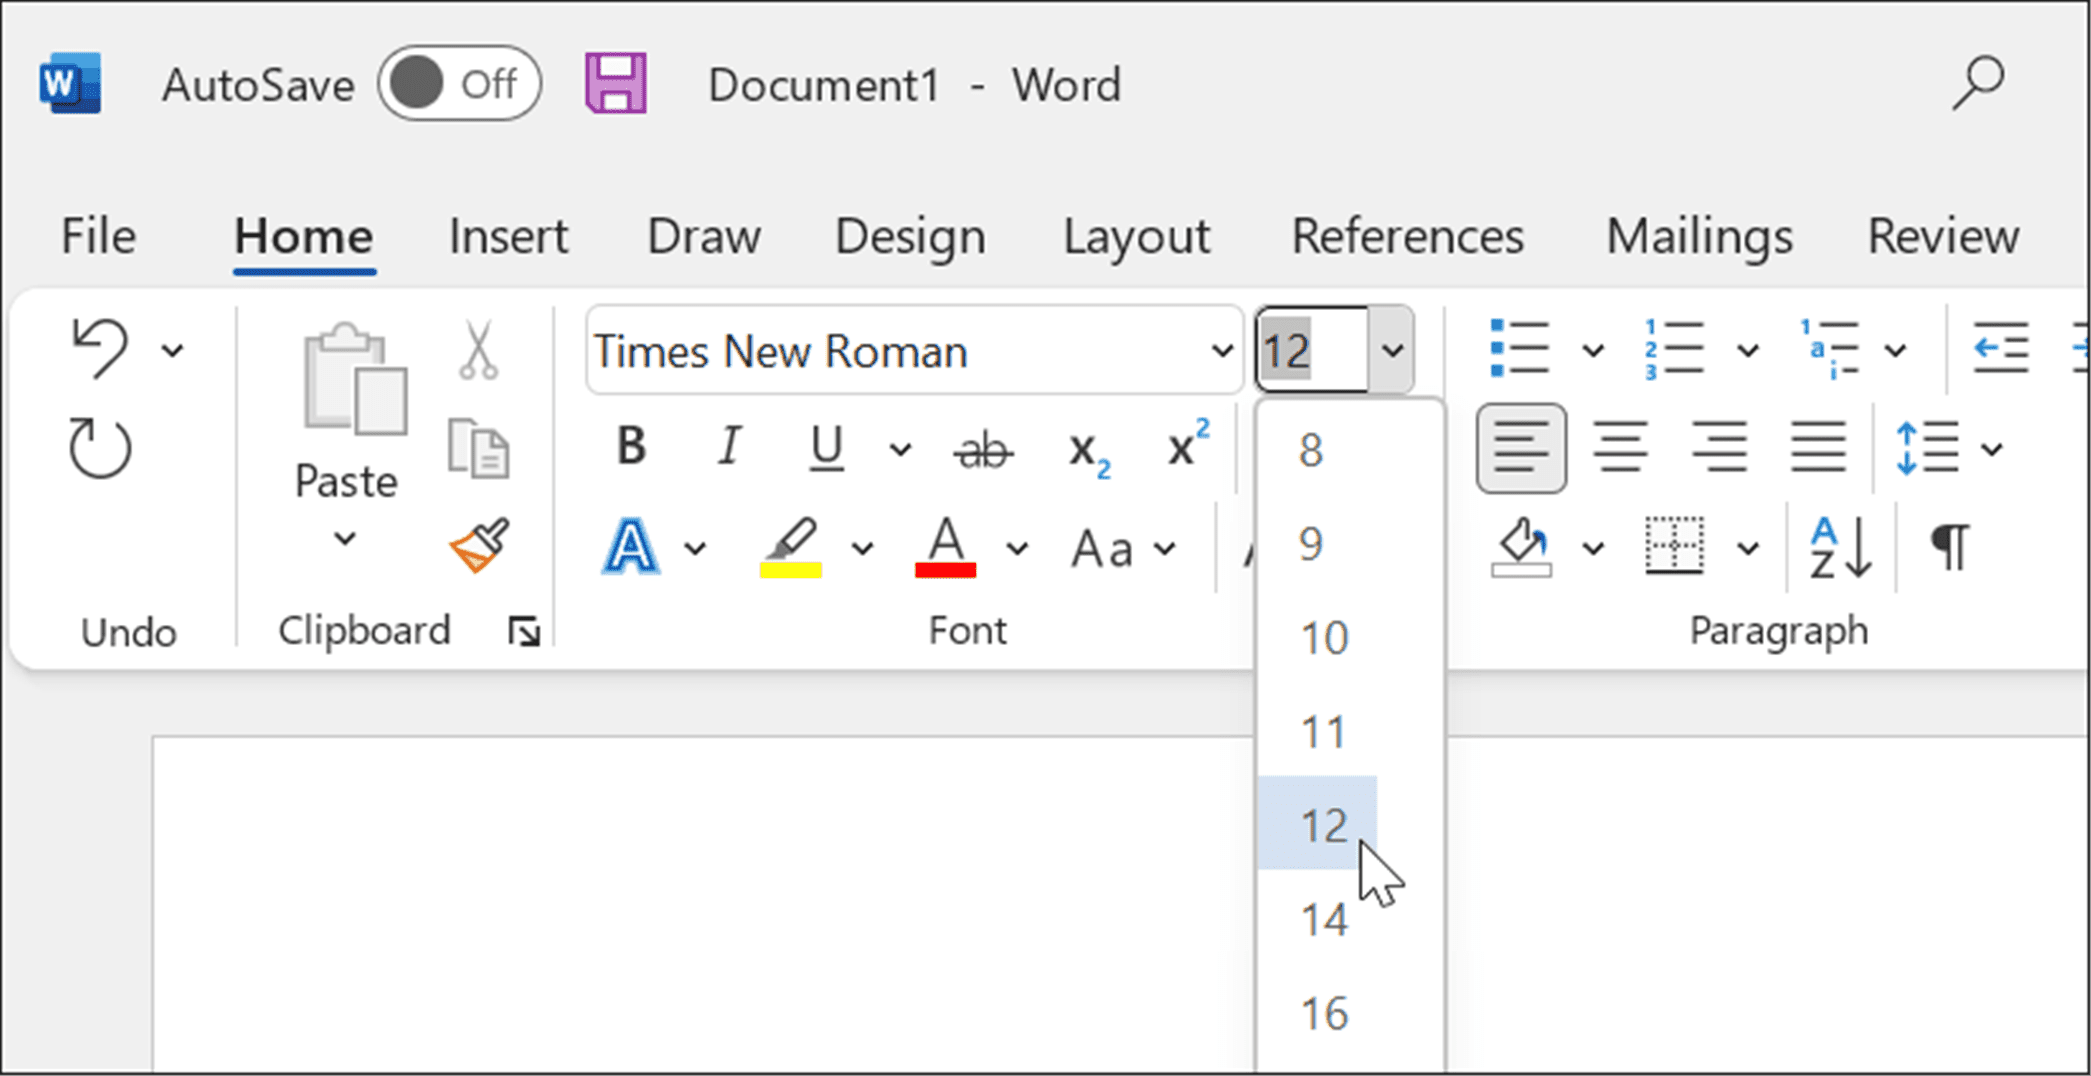Expand the bullet list options

coord(1593,350)
